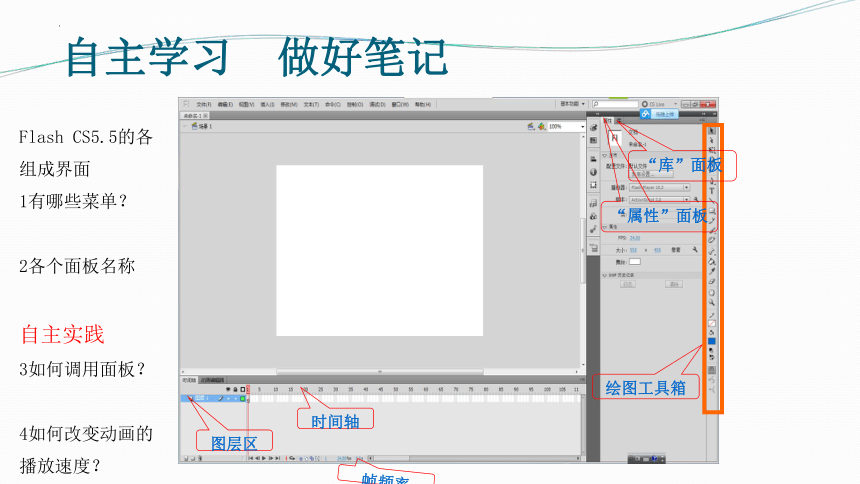This screenshot has width=860, height=484.
Task: Click the New Layer icon
Action: click(186, 458)
